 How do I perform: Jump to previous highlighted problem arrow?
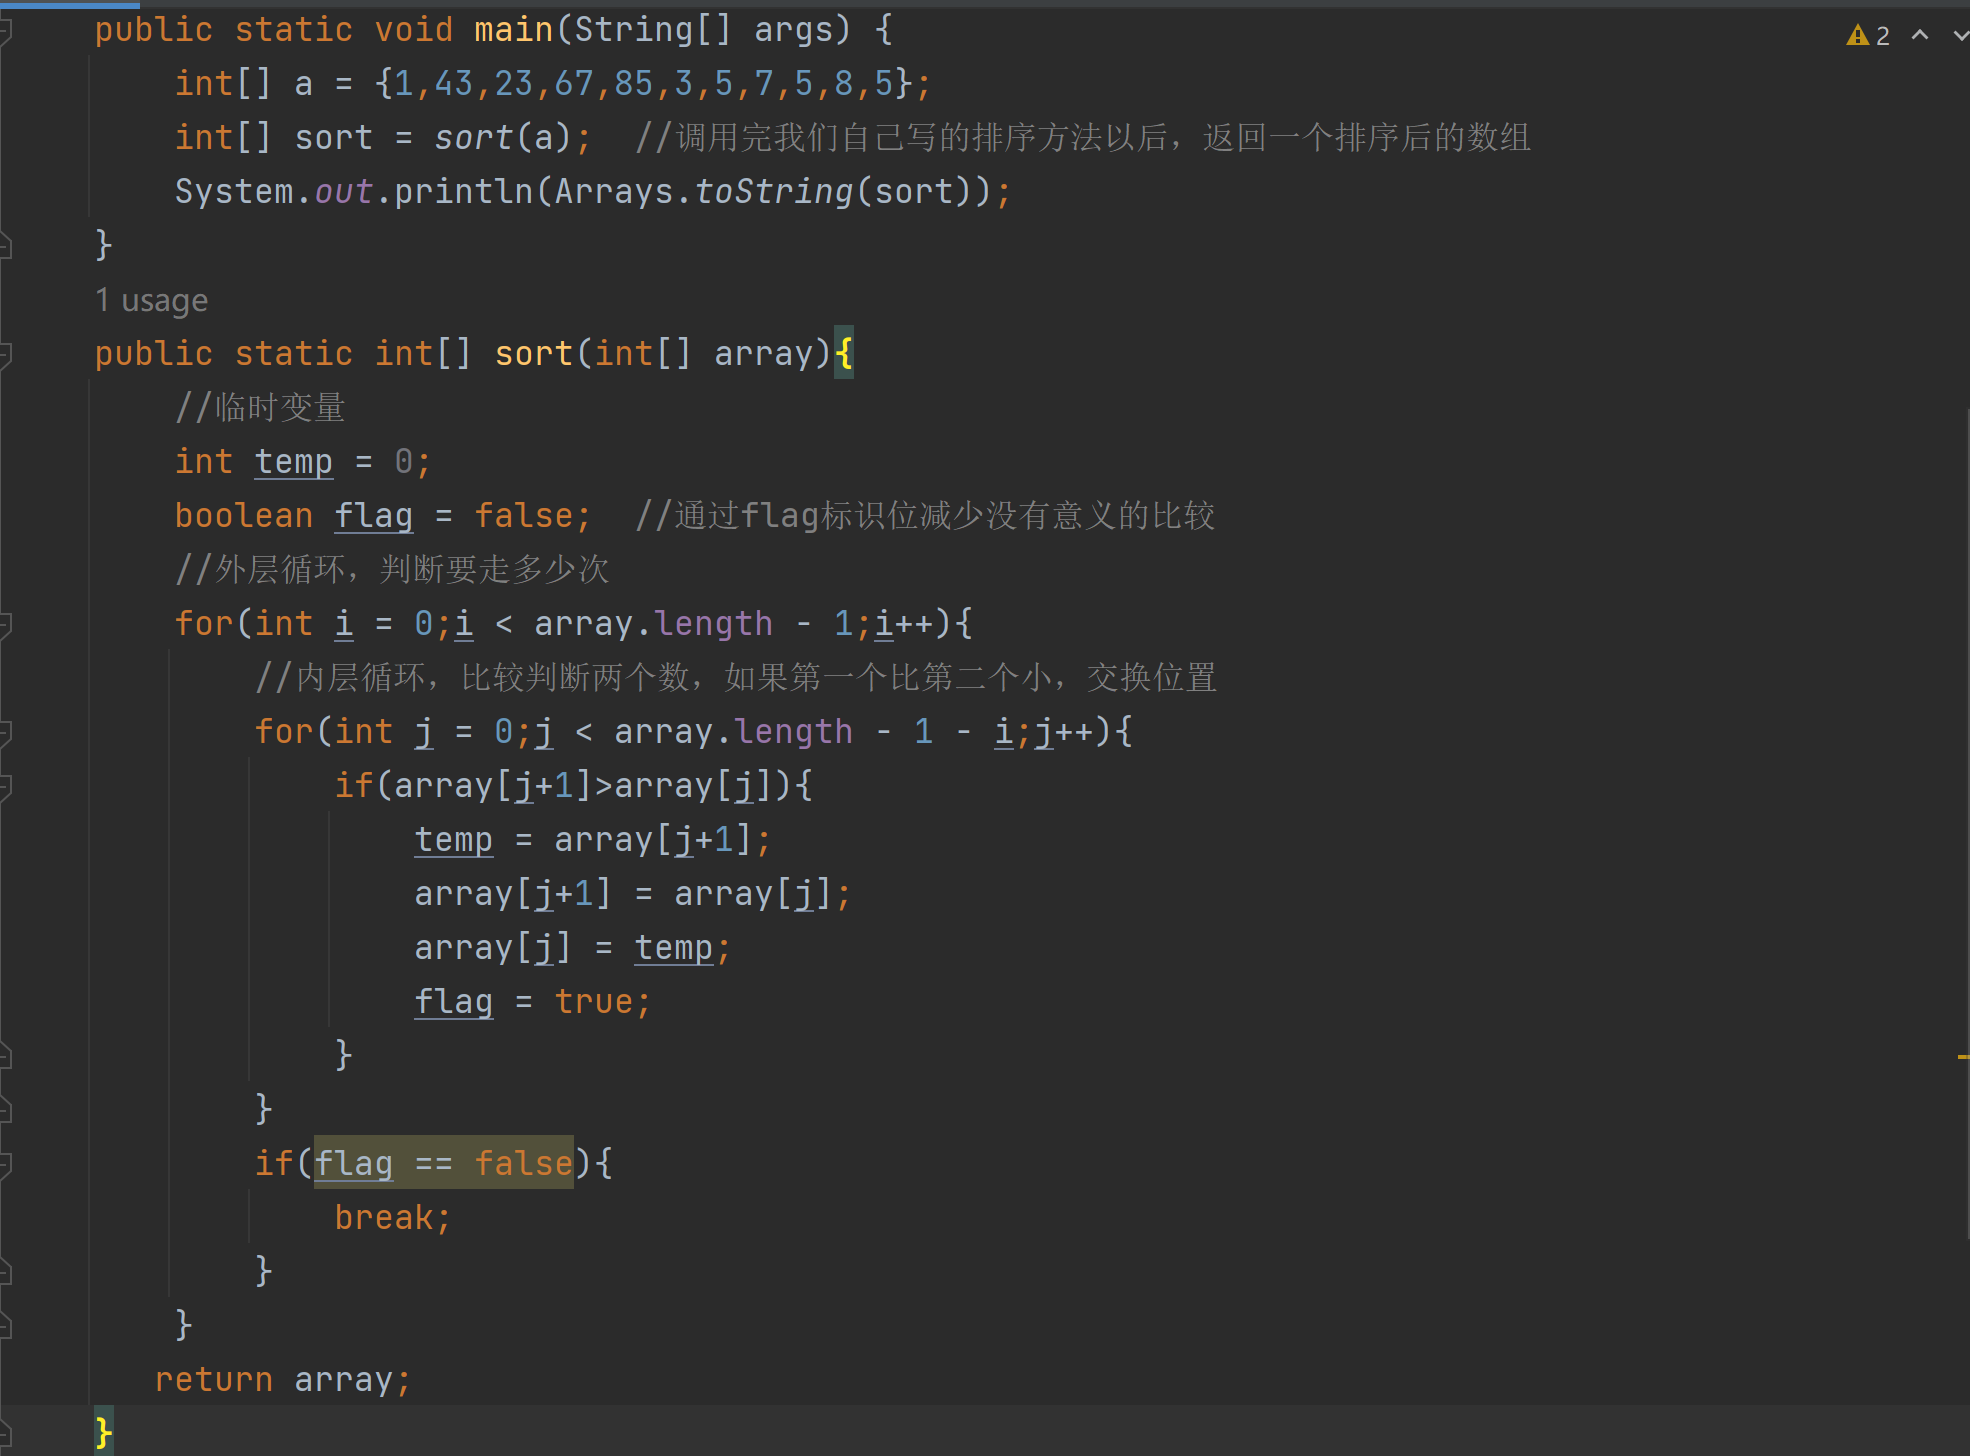click(x=1920, y=36)
